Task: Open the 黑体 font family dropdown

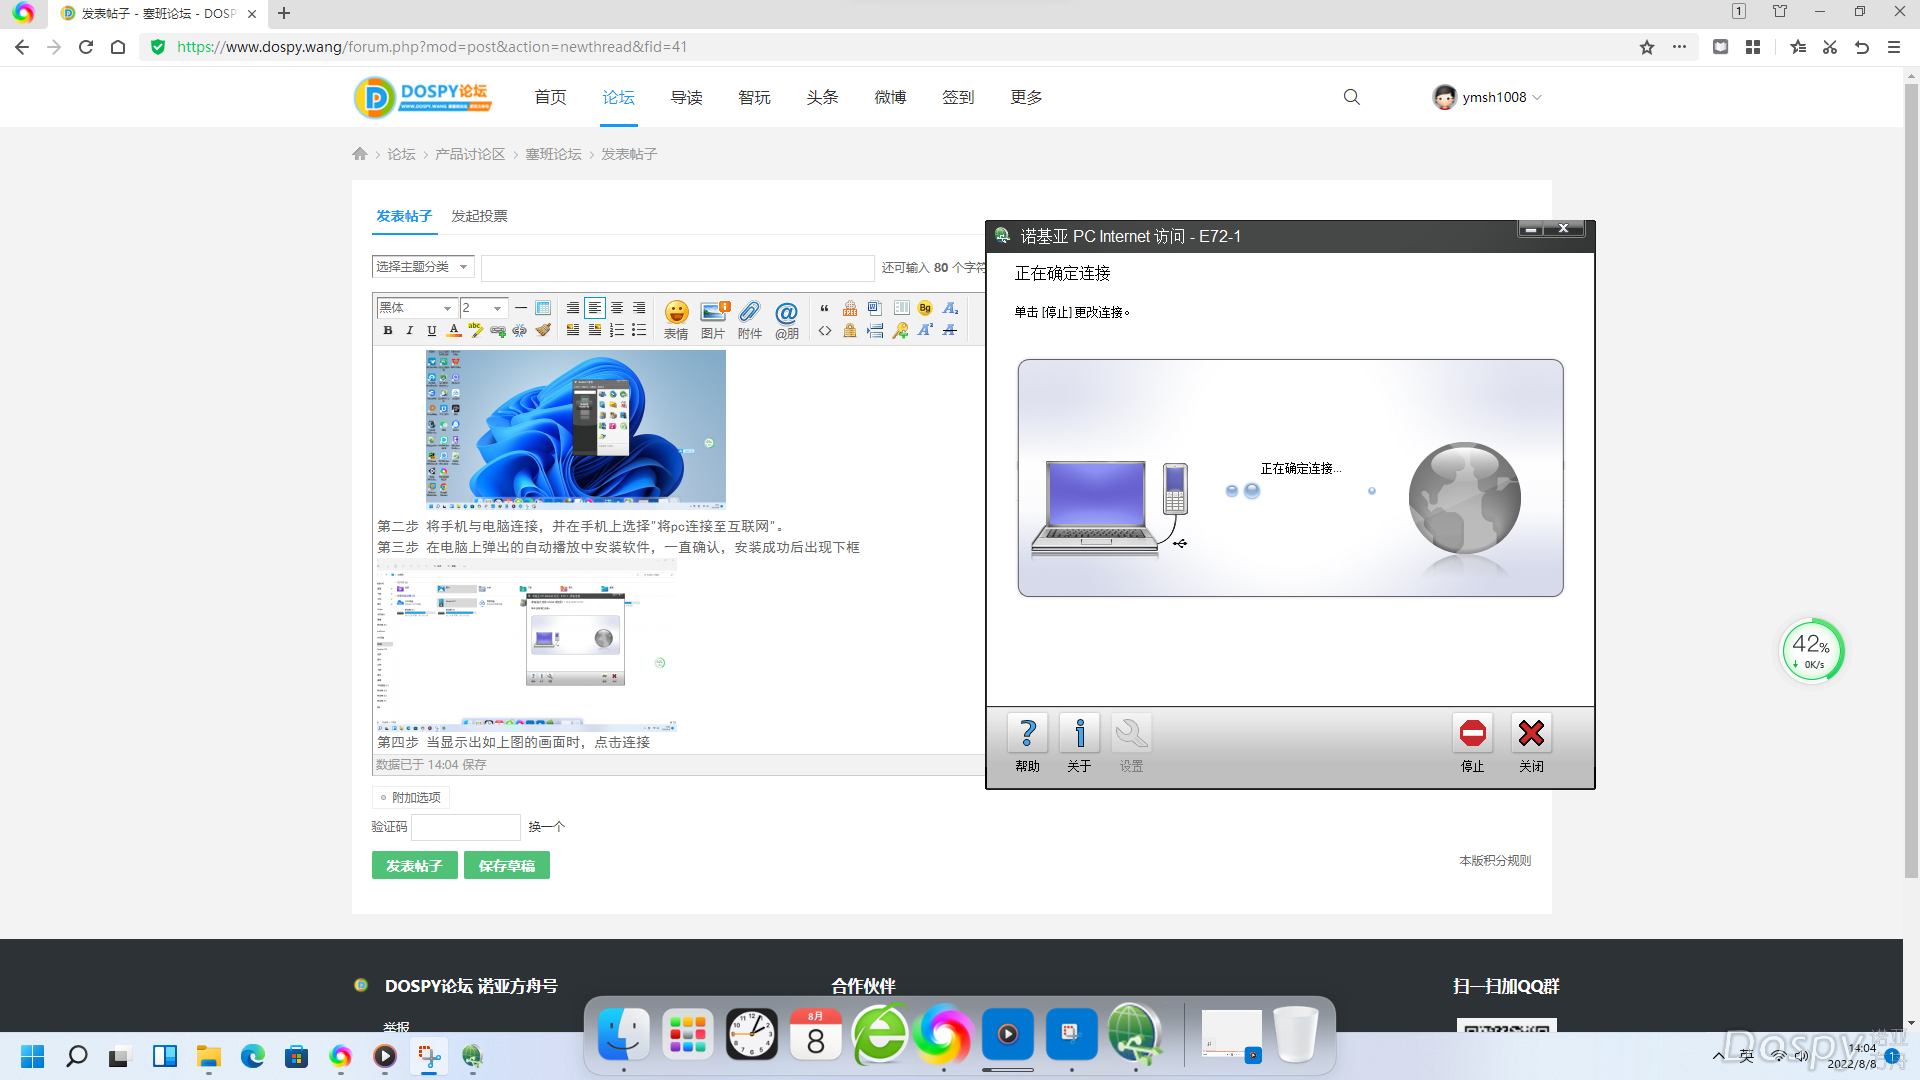Action: pyautogui.click(x=415, y=308)
